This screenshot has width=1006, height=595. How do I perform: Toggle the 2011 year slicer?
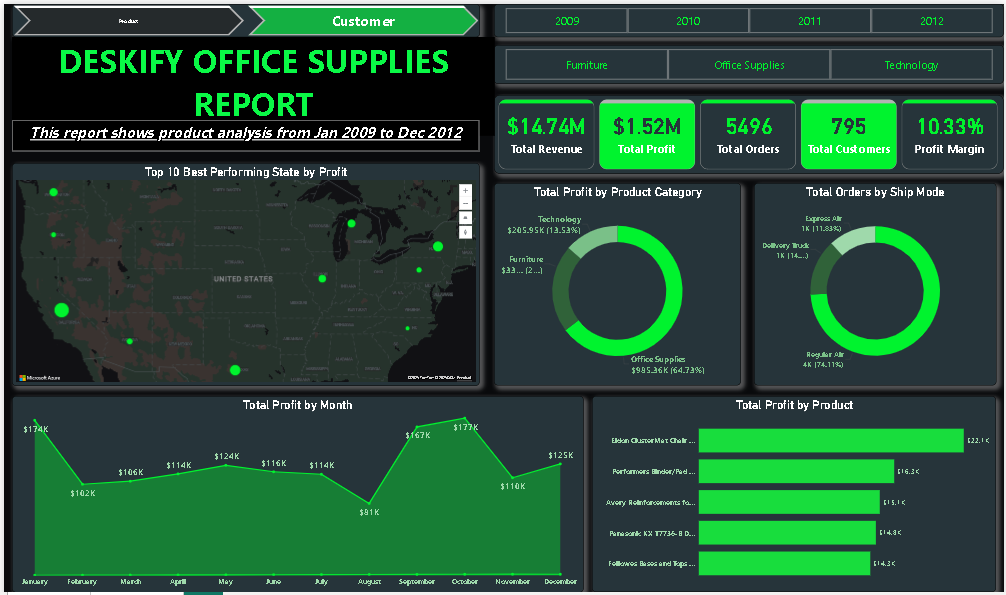click(x=810, y=21)
